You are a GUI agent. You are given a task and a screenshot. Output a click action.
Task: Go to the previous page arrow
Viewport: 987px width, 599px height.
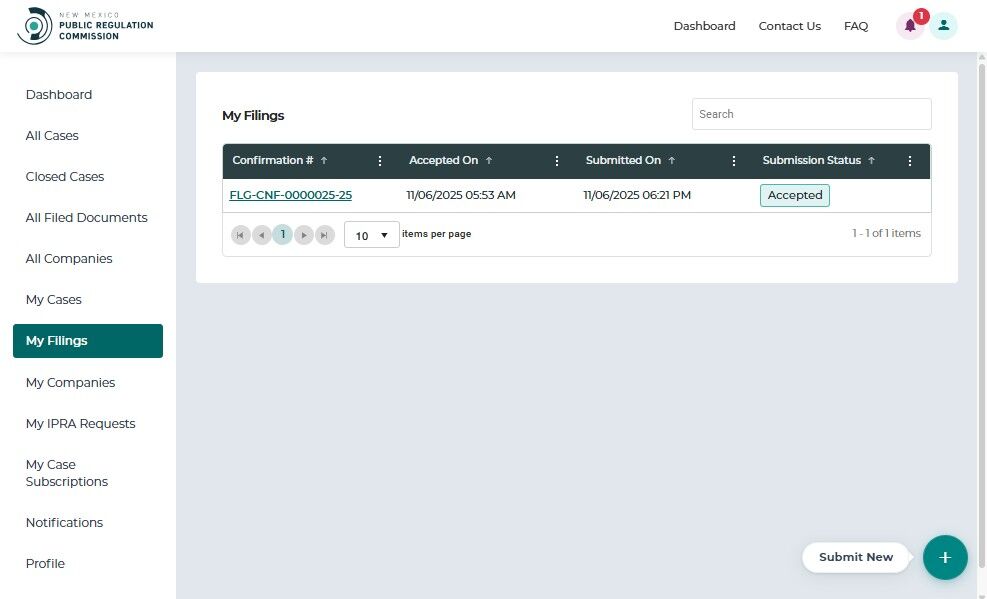coord(262,235)
